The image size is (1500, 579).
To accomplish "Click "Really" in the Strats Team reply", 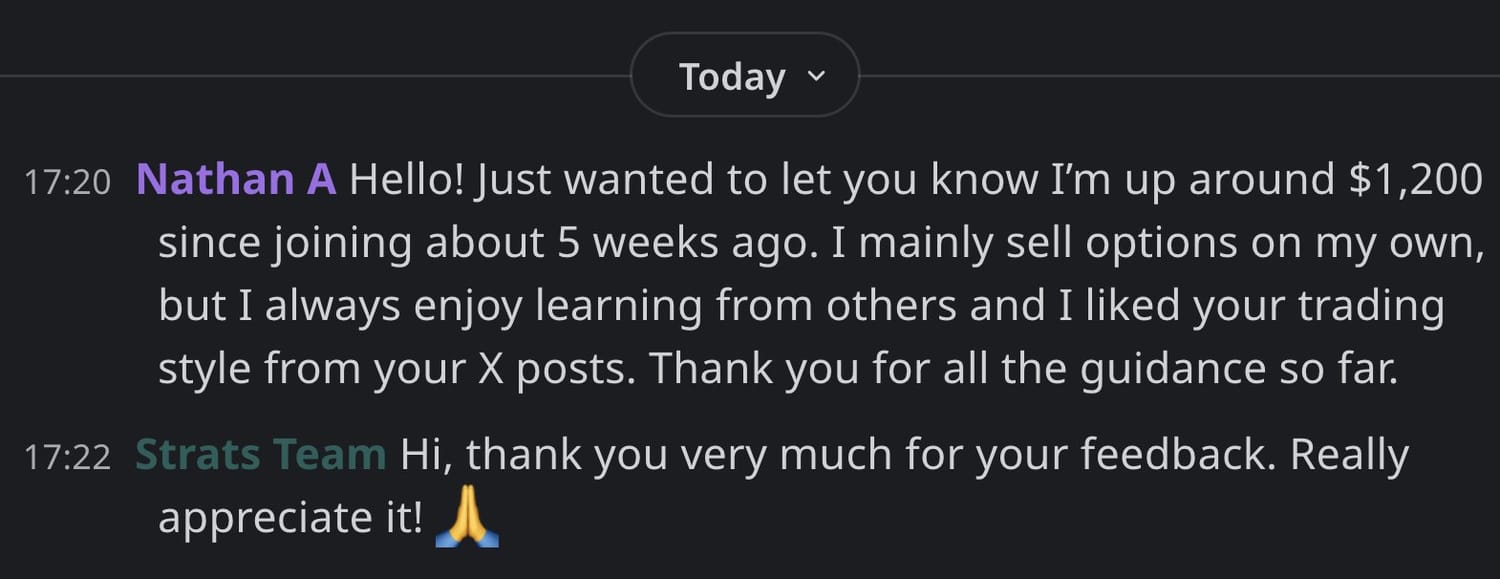I will [x=1349, y=455].
